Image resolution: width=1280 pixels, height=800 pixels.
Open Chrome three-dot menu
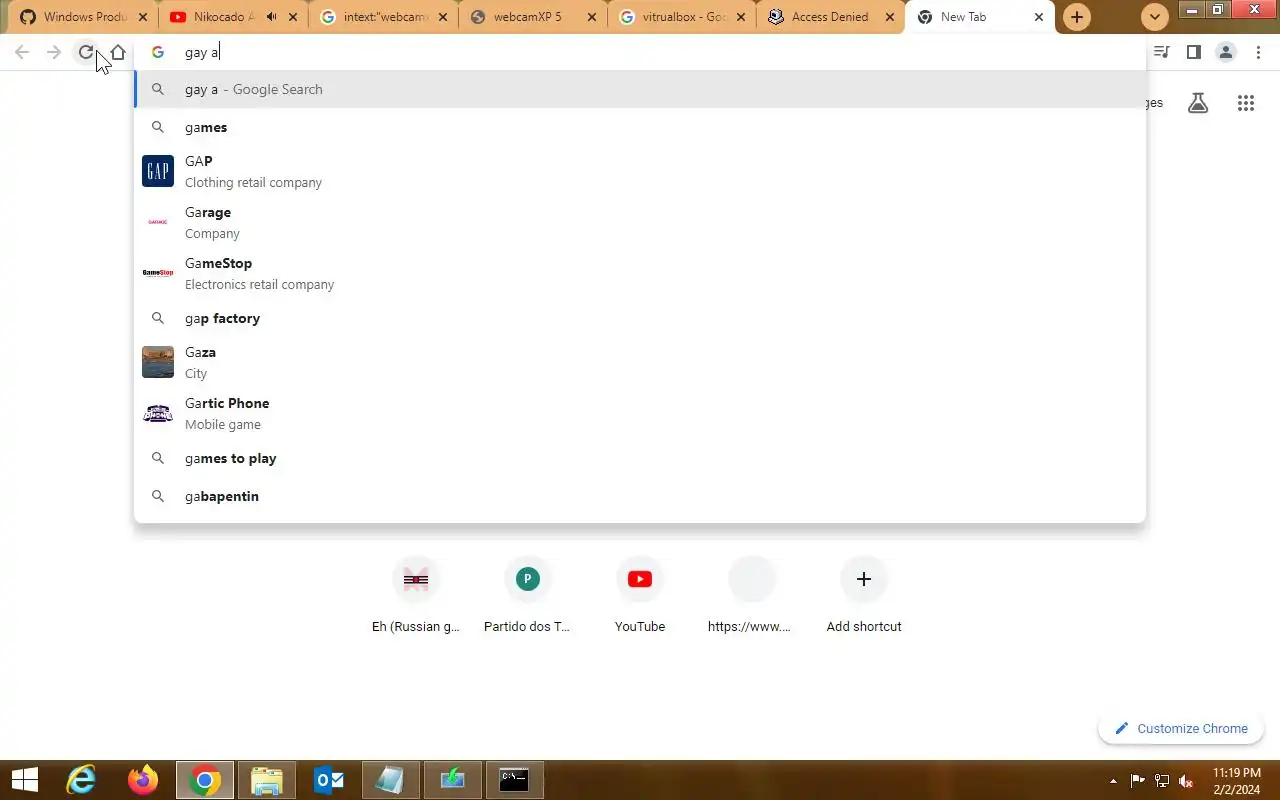[x=1258, y=52]
